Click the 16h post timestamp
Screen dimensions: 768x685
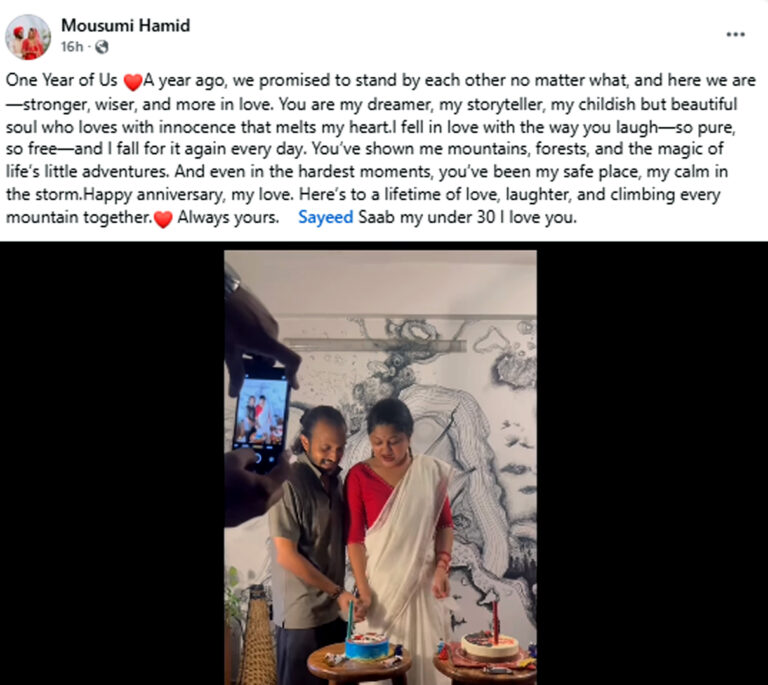pyautogui.click(x=72, y=47)
